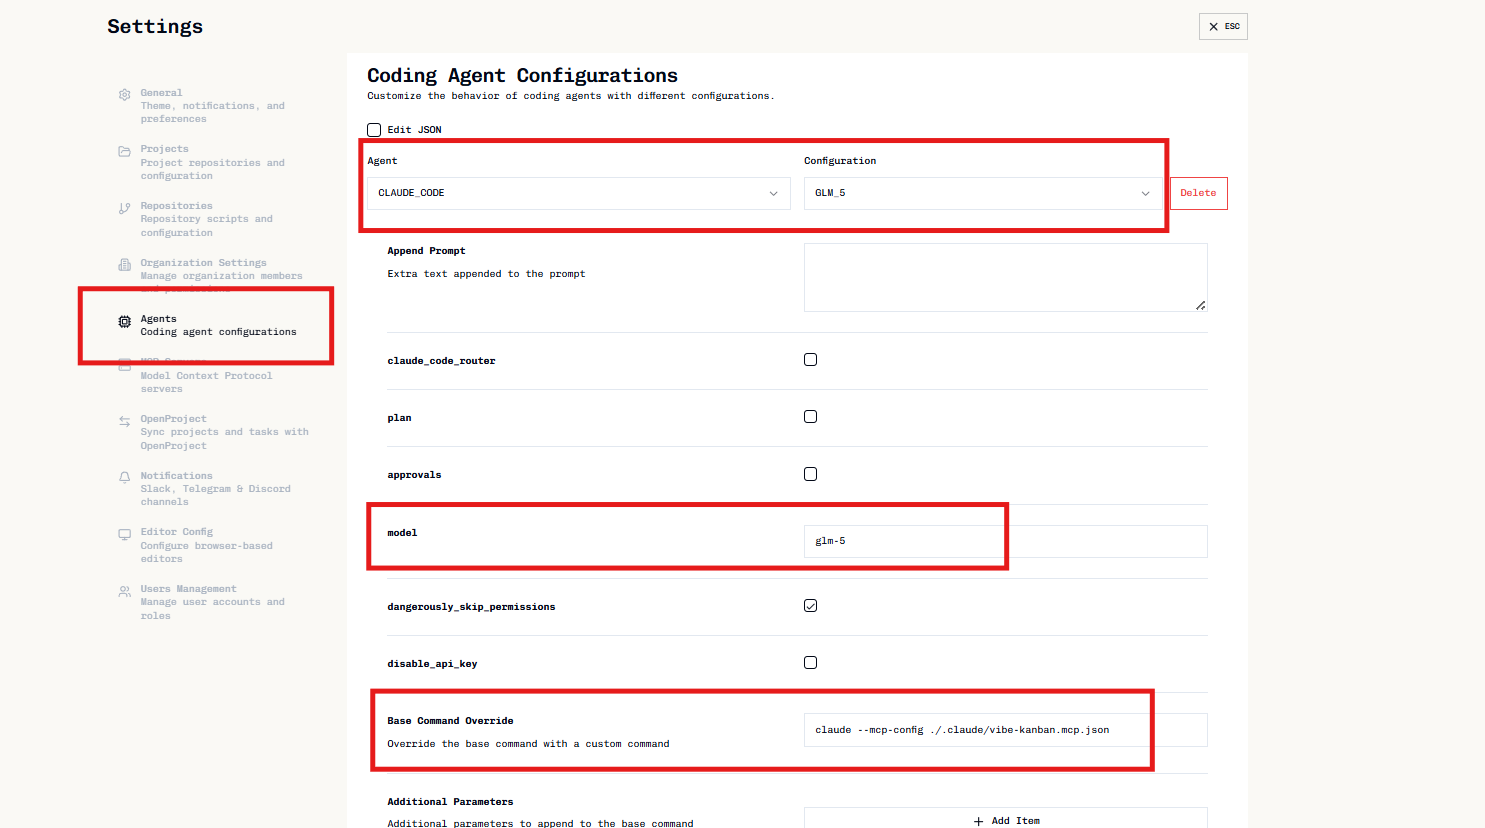
Task: Toggle claude_code_router checkbox
Action: pos(810,360)
